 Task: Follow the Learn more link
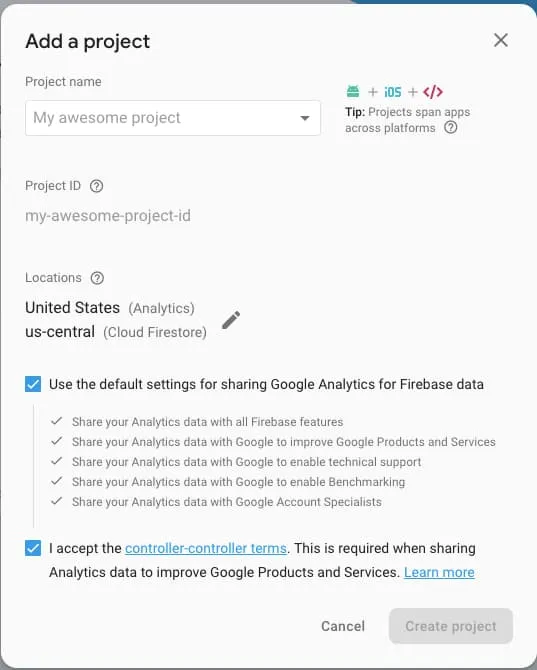[439, 572]
